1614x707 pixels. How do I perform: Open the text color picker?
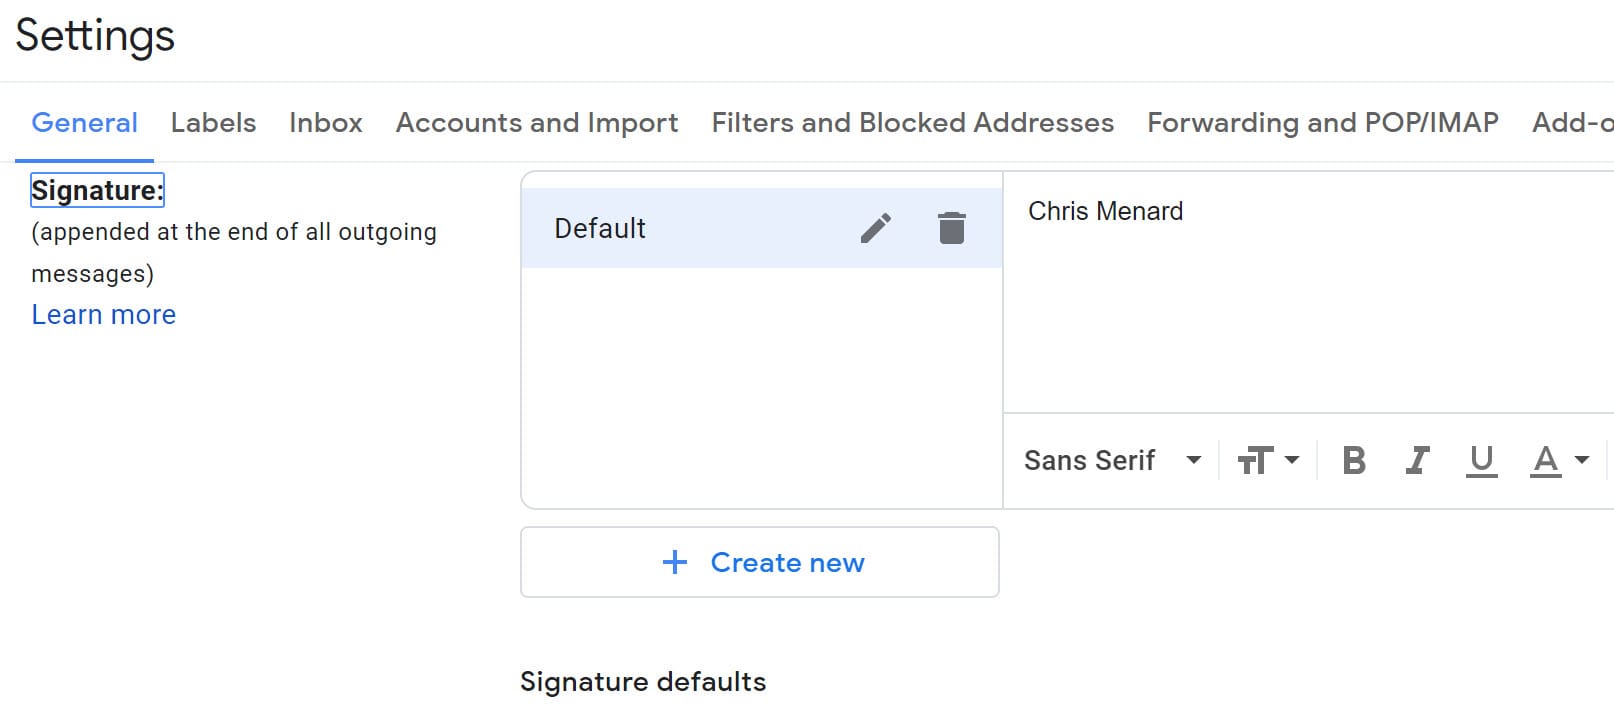pyautogui.click(x=1546, y=460)
